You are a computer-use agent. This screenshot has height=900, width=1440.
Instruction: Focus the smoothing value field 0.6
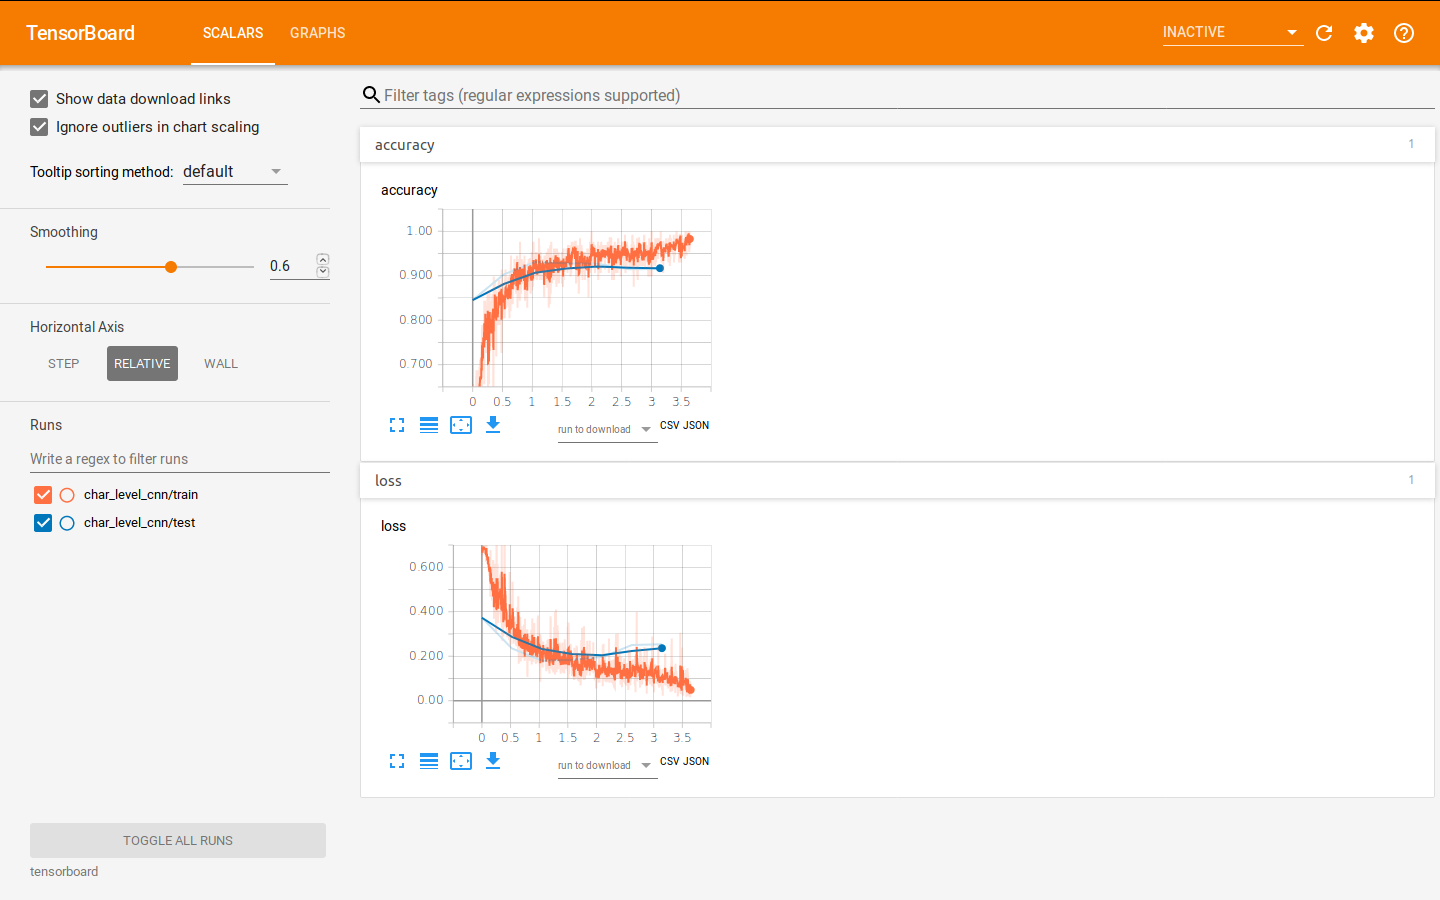(x=292, y=266)
